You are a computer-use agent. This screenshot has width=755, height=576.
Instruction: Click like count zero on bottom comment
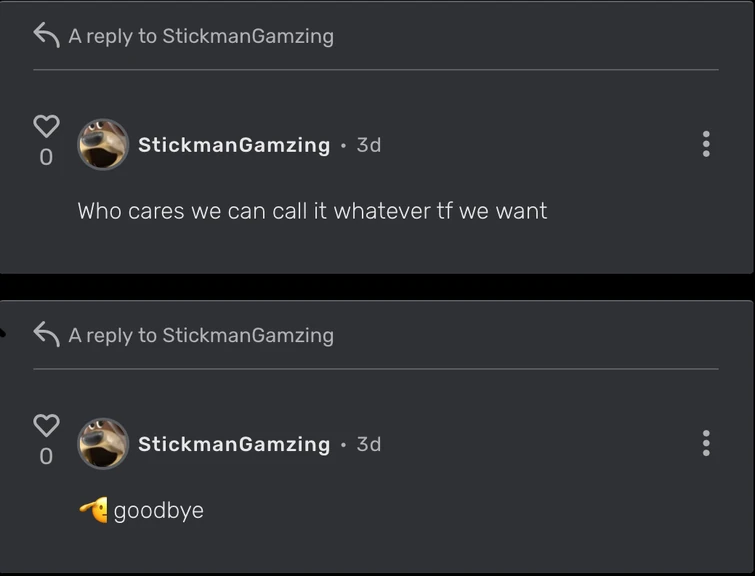(x=46, y=456)
